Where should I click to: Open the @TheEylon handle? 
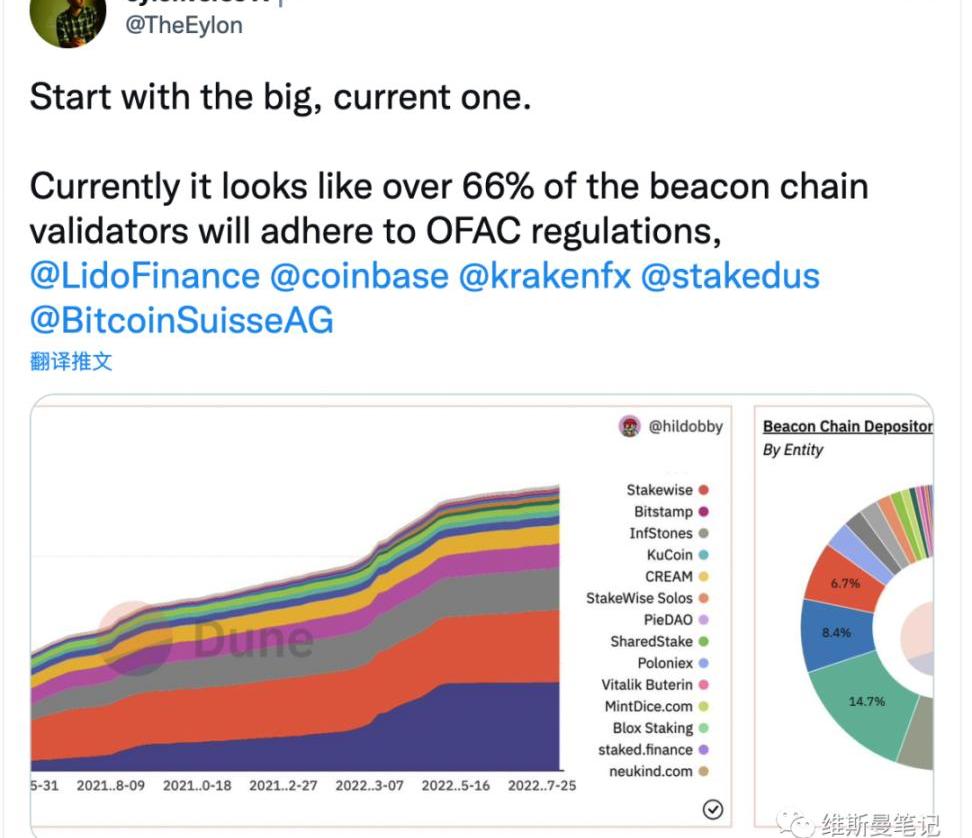pyautogui.click(x=183, y=25)
